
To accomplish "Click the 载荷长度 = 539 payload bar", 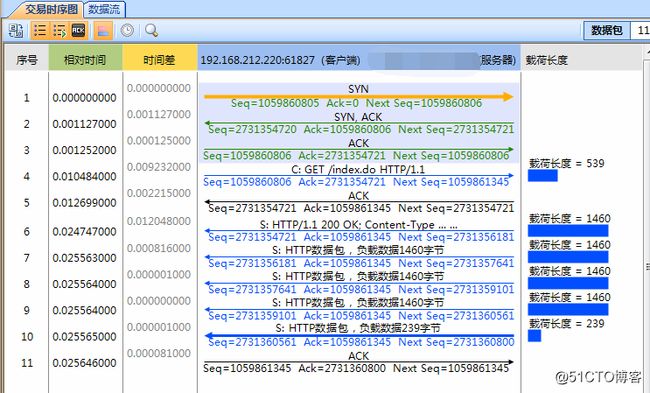I will point(543,176).
